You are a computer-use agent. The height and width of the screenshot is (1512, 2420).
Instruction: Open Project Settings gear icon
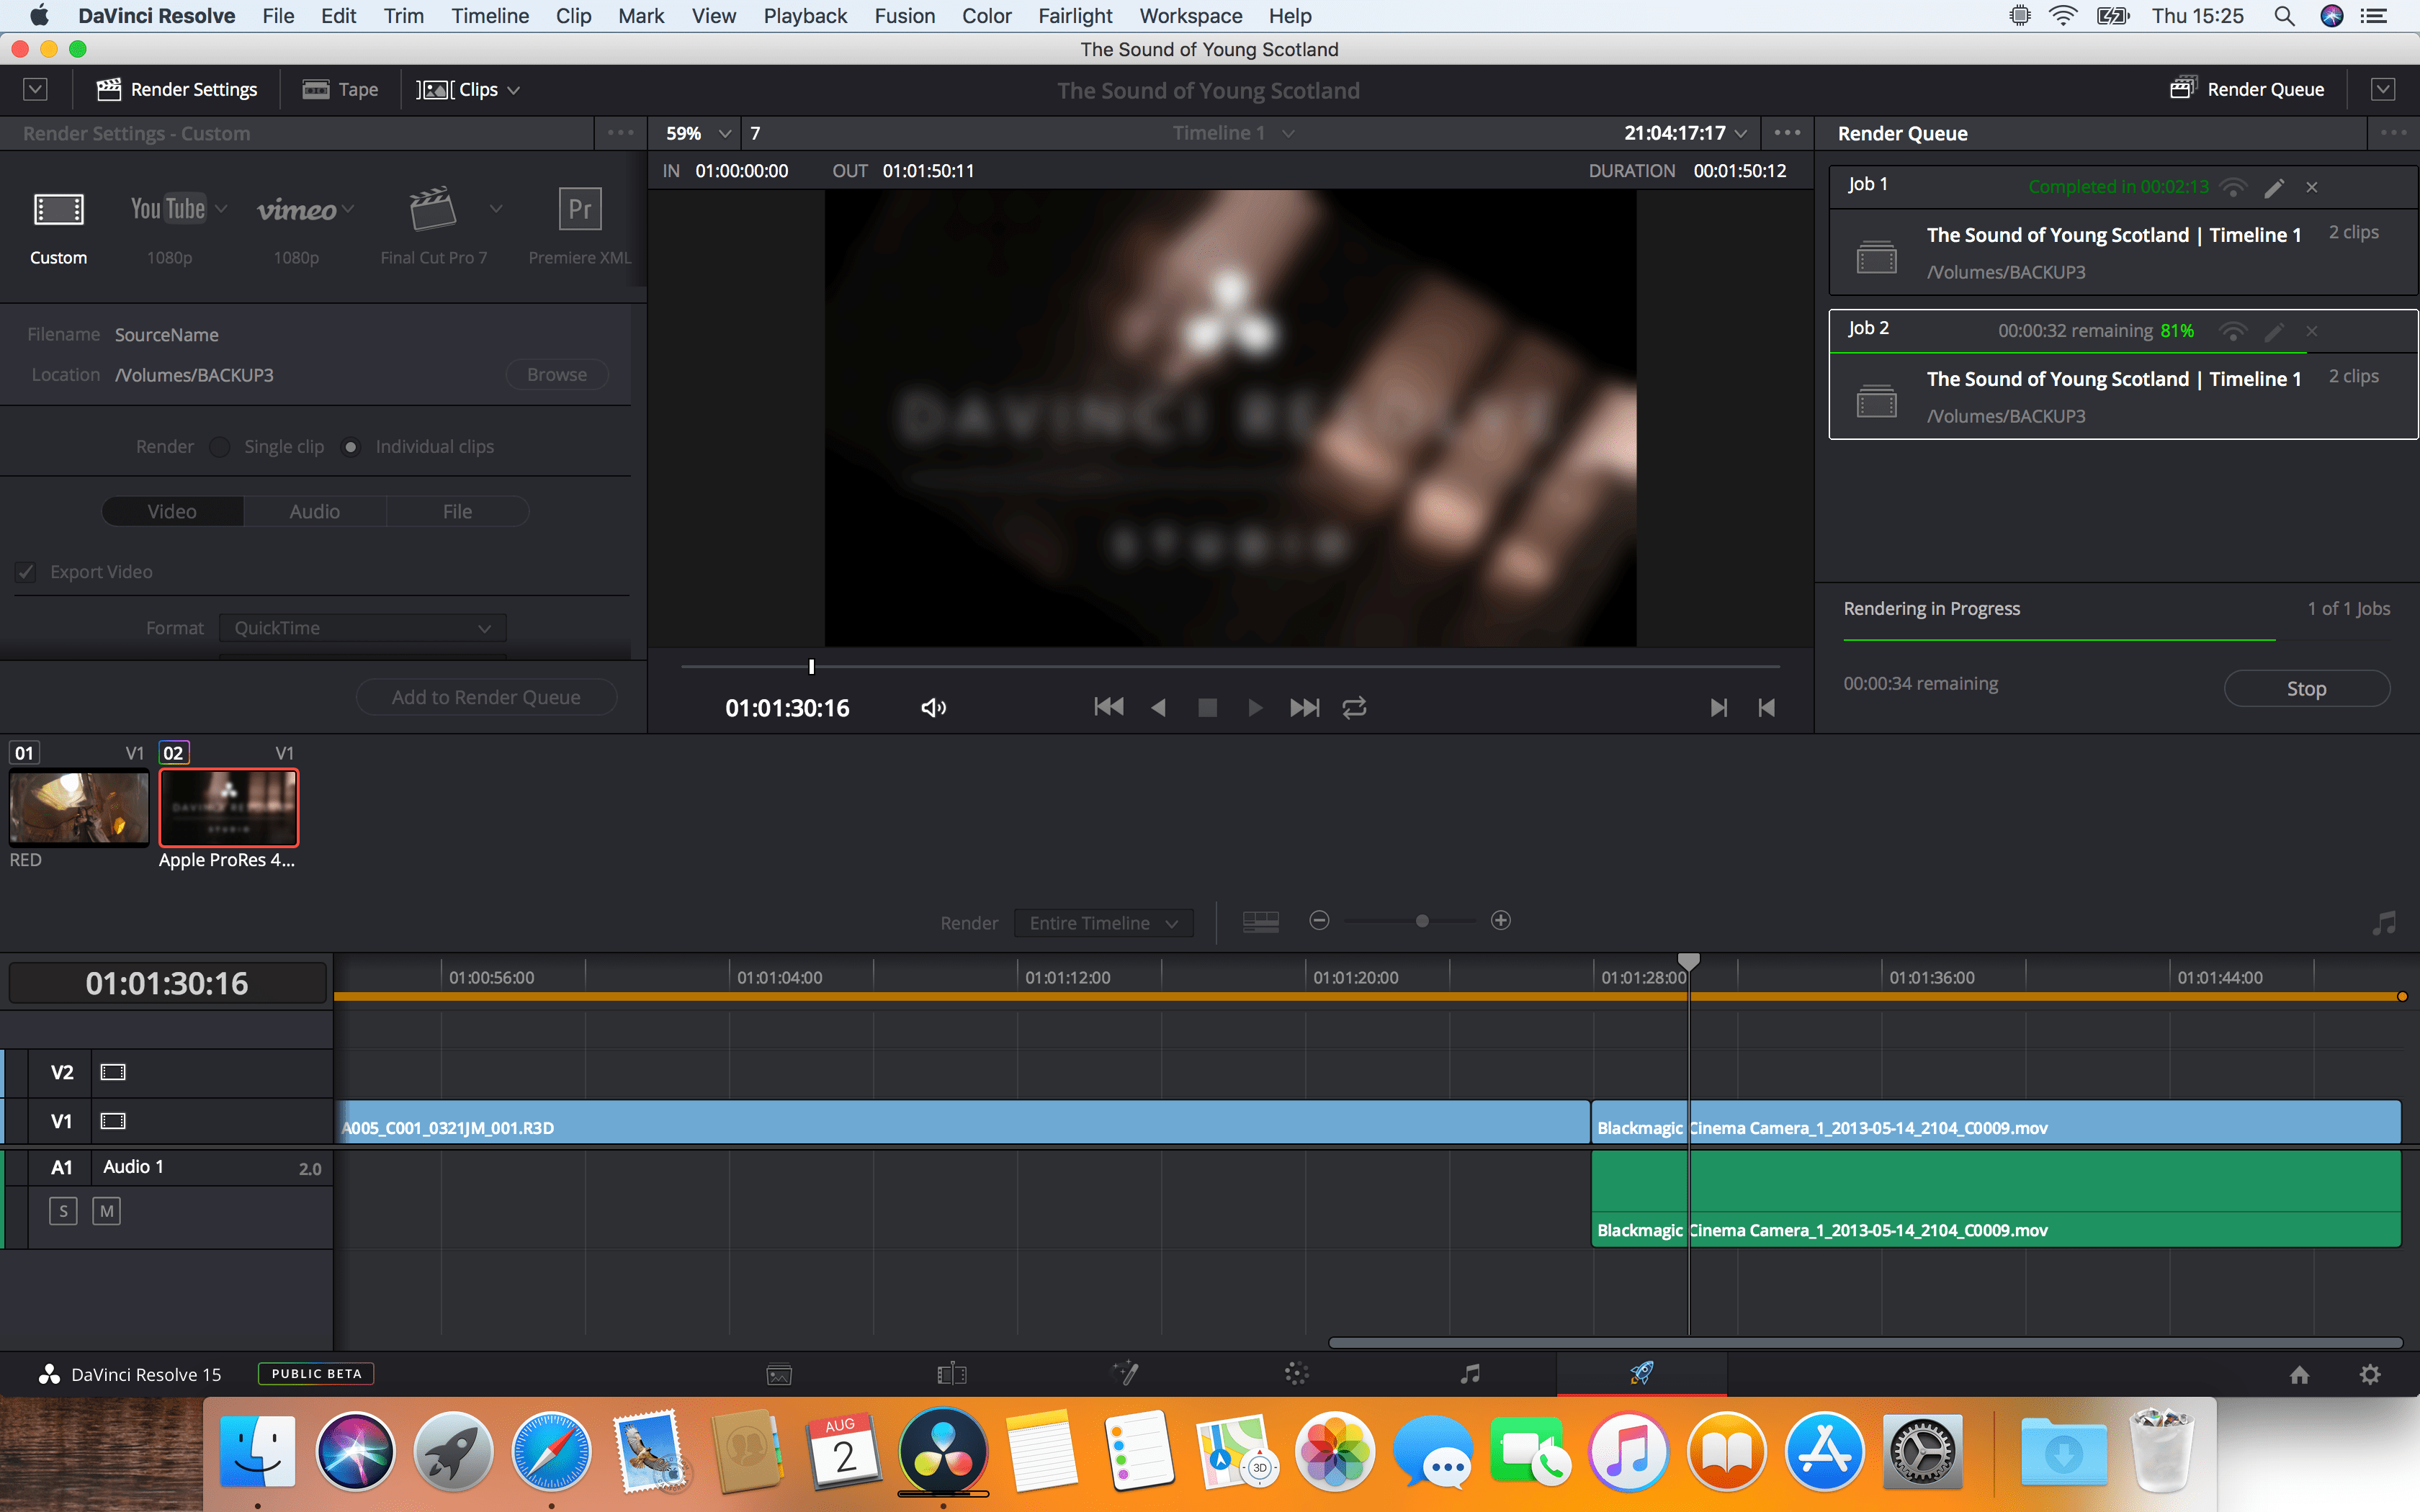[x=2369, y=1375]
